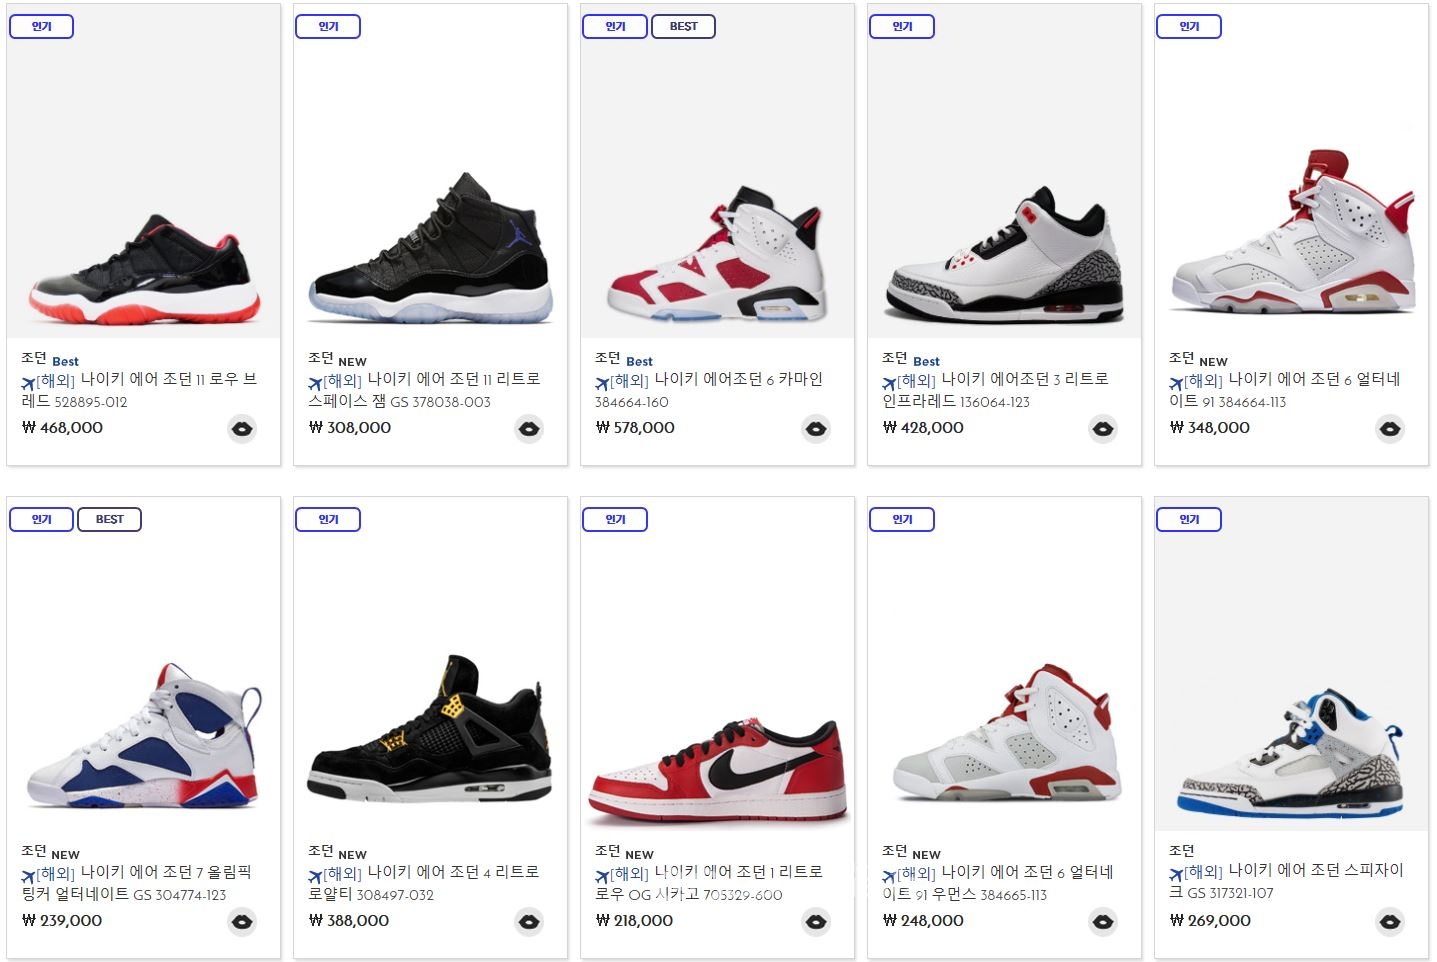Click the BEST badge on the Jordan 6 Carmine card
The height and width of the screenshot is (962, 1437).
pos(683,27)
